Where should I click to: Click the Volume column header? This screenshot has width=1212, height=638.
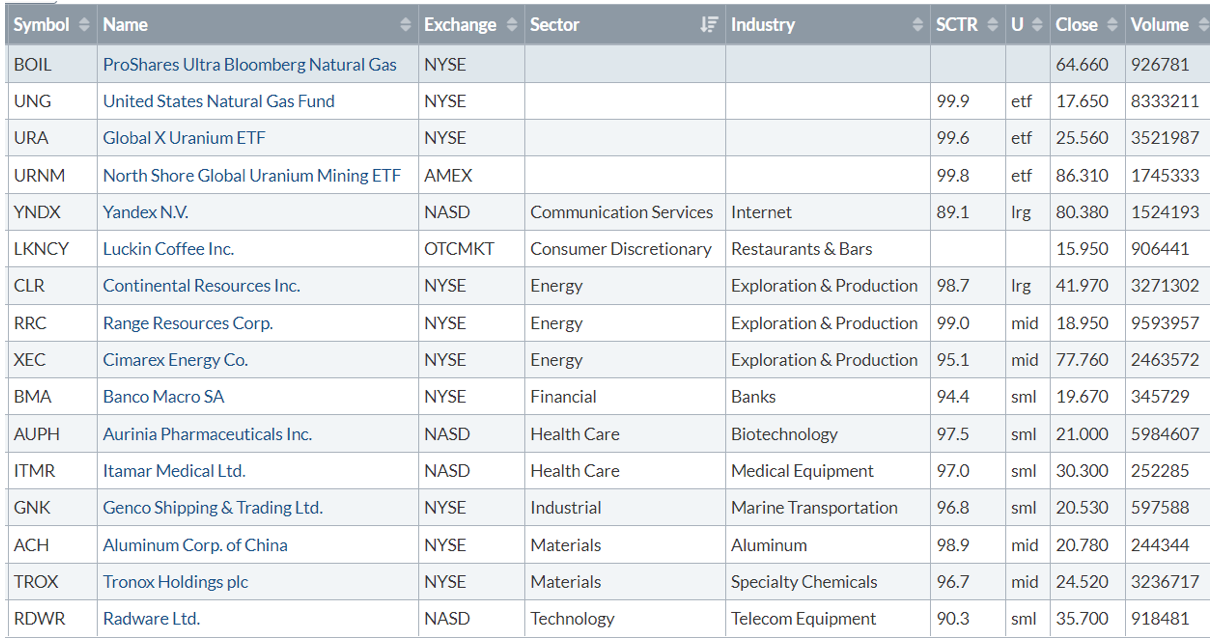point(1160,25)
